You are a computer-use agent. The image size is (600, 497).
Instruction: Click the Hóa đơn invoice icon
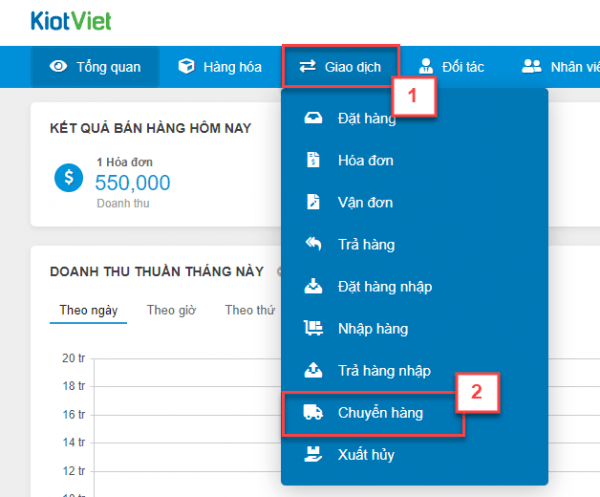tap(313, 160)
